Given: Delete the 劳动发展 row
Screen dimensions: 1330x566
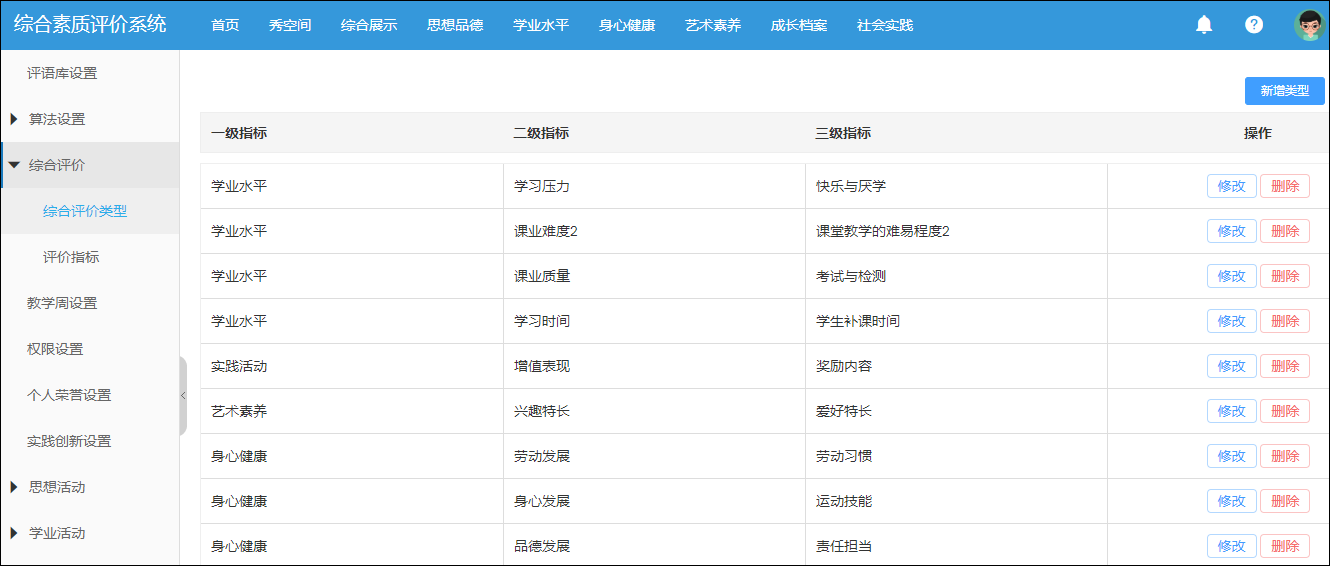Looking at the screenshot, I should click(x=1284, y=456).
